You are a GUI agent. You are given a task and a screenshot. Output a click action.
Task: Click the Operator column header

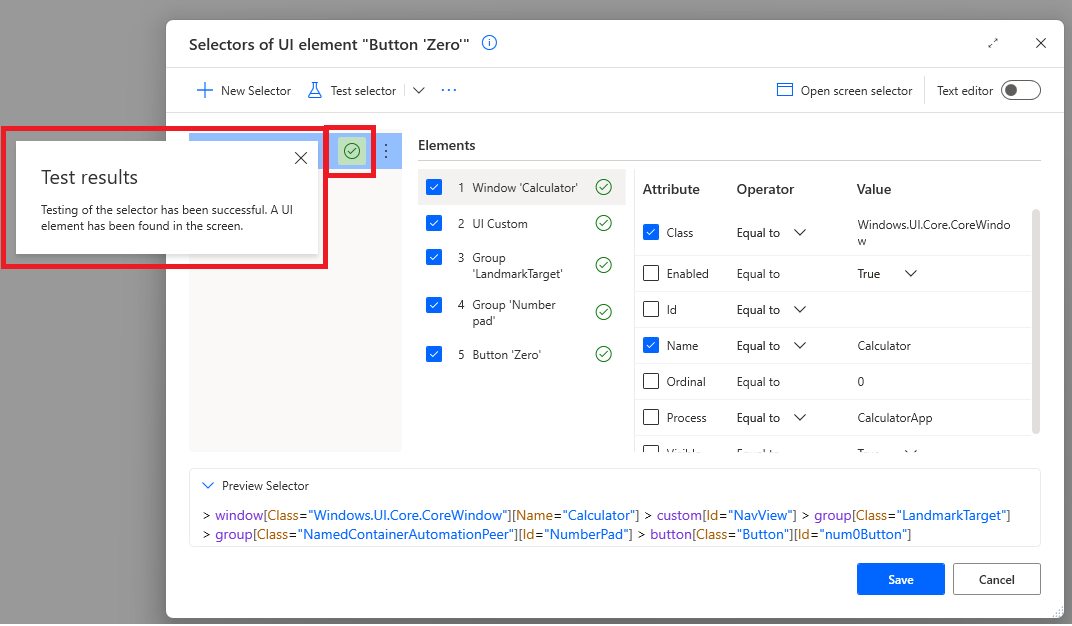point(765,189)
